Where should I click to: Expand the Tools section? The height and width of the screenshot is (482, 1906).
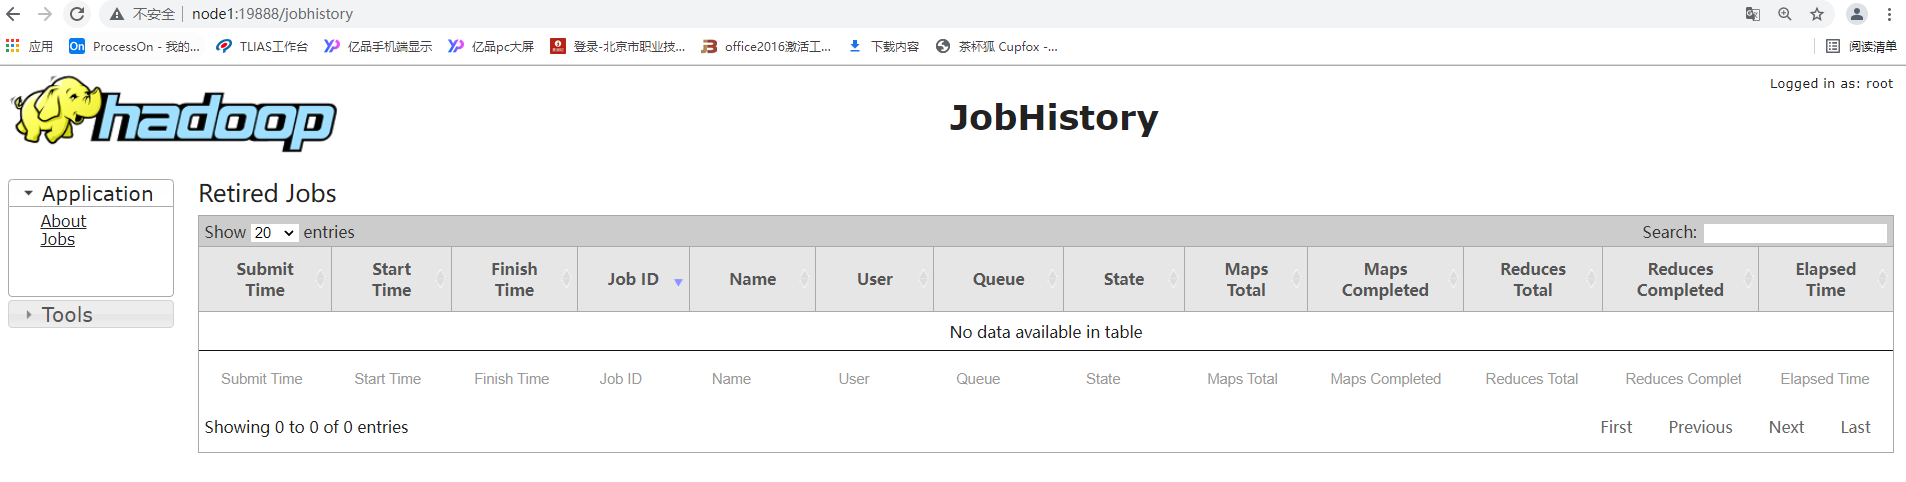click(x=90, y=314)
